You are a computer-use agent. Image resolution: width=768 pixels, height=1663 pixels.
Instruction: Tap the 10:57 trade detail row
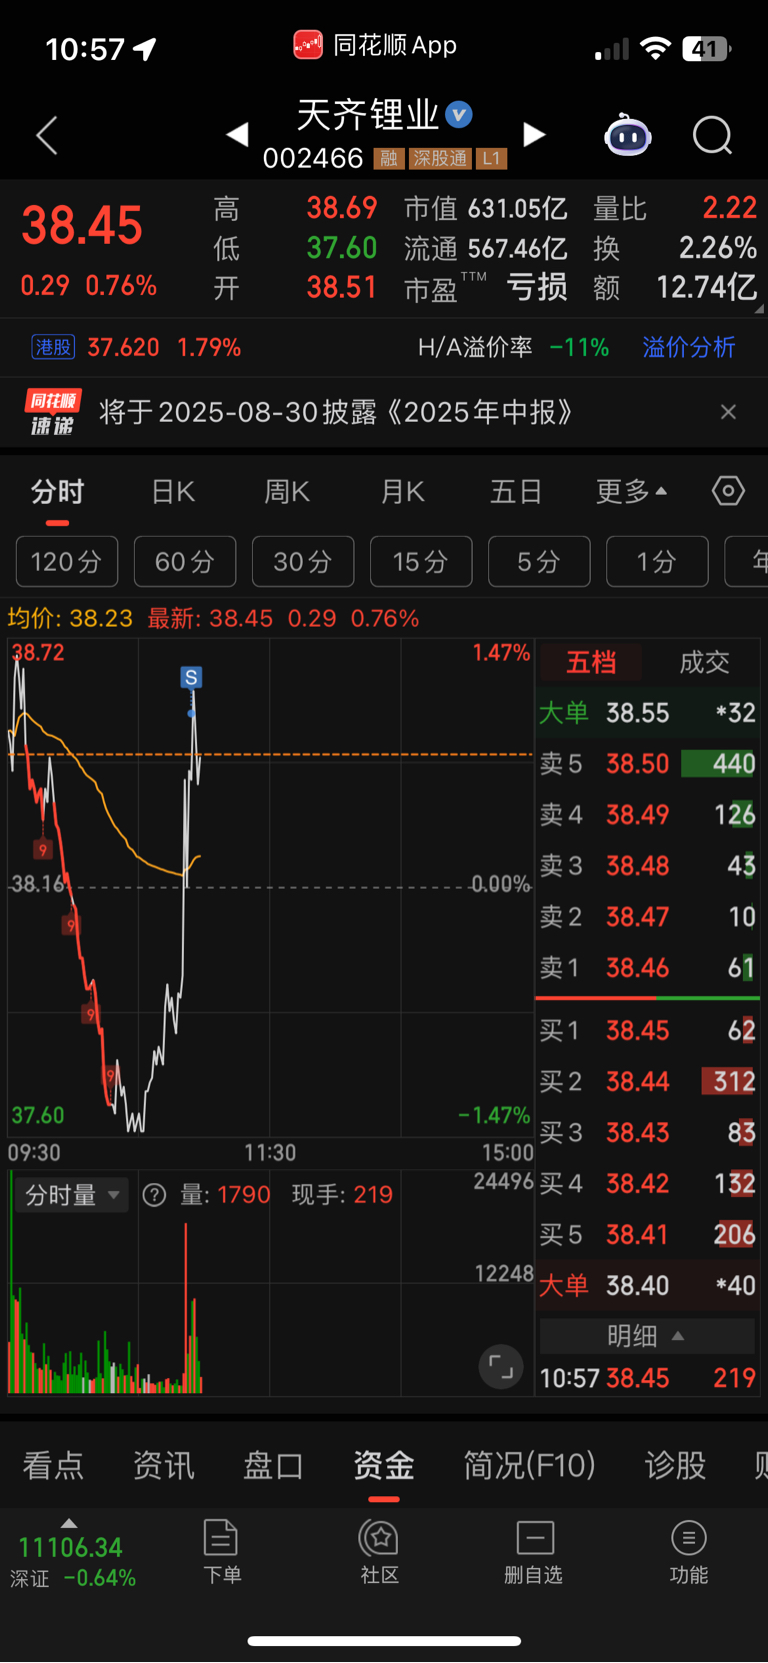pyautogui.click(x=648, y=1378)
